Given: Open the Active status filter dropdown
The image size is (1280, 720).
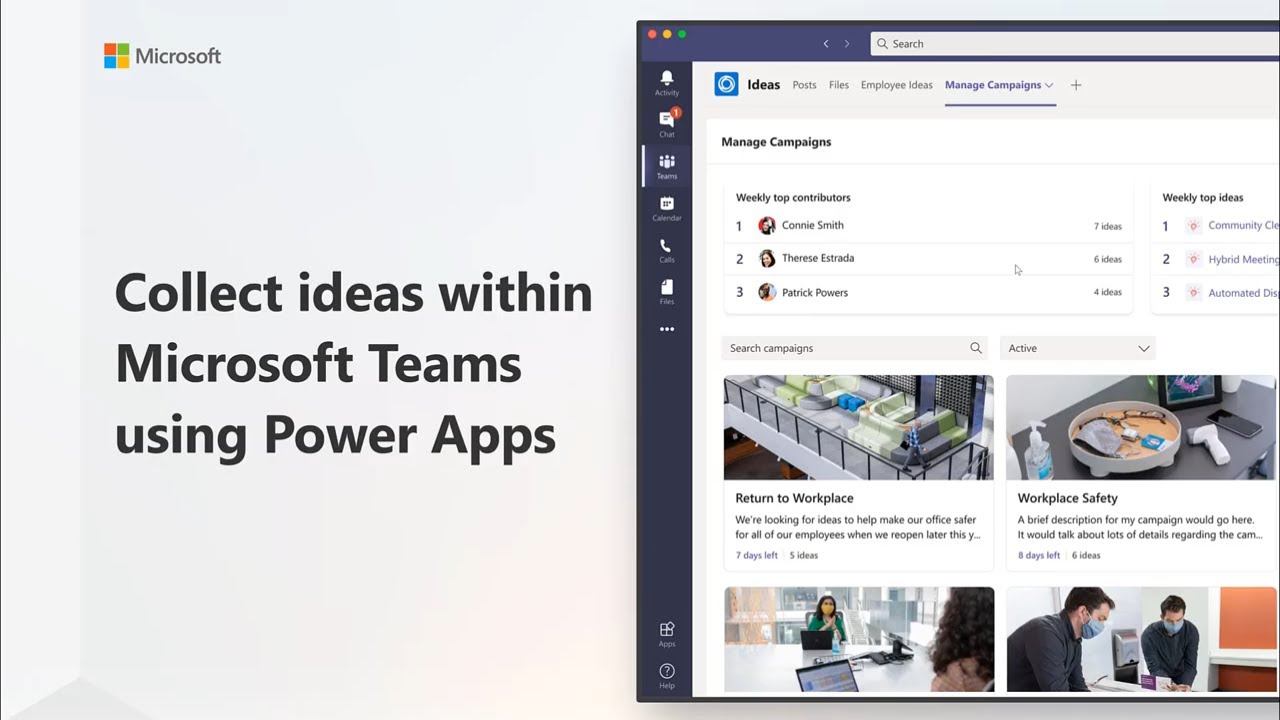Looking at the screenshot, I should click(1078, 348).
